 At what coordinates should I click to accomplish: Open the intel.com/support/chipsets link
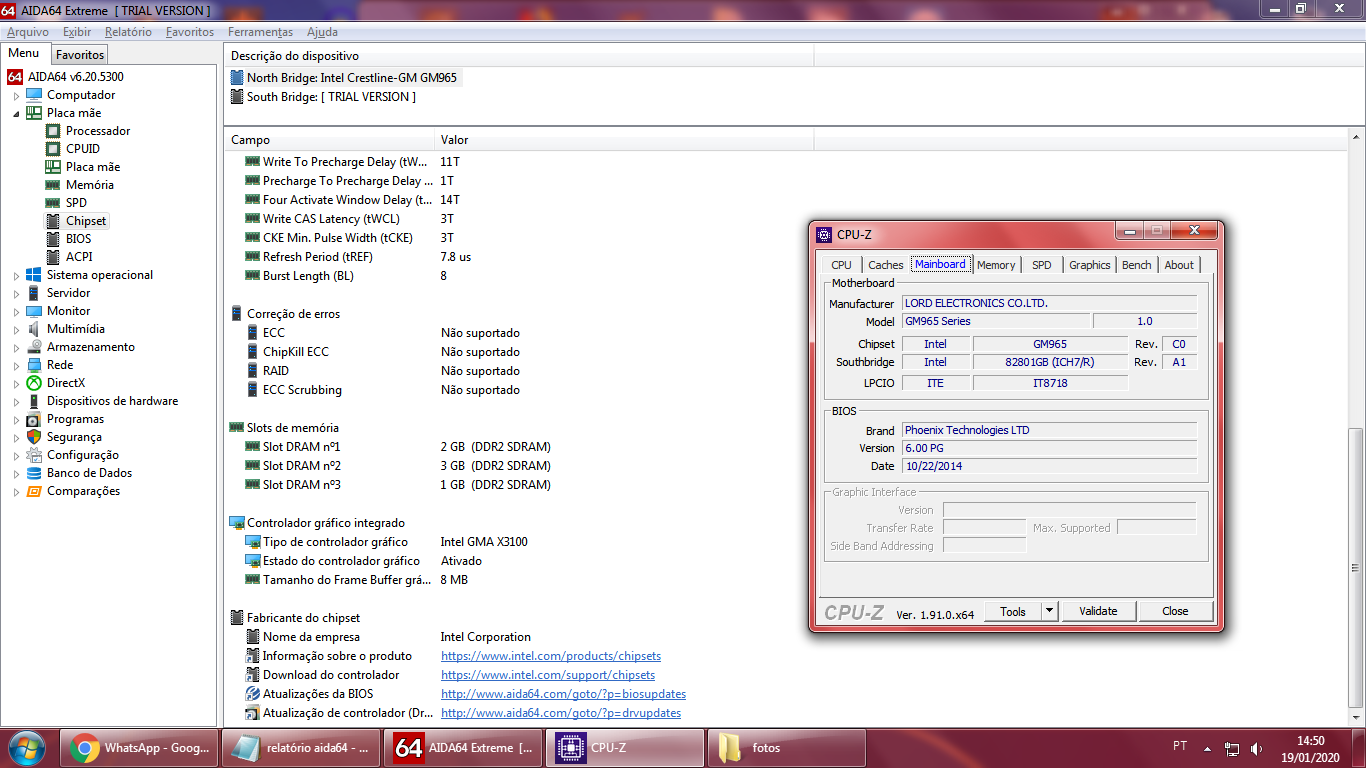point(548,675)
